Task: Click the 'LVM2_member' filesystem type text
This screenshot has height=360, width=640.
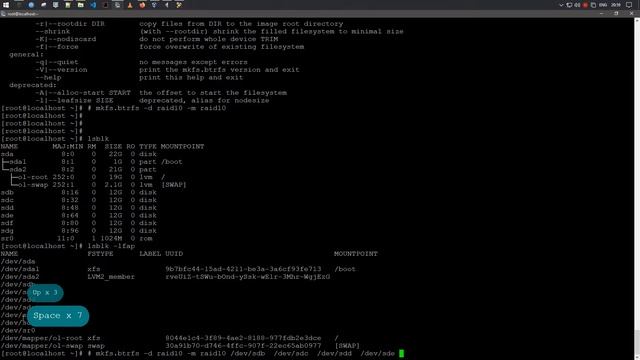Action: pos(111,277)
